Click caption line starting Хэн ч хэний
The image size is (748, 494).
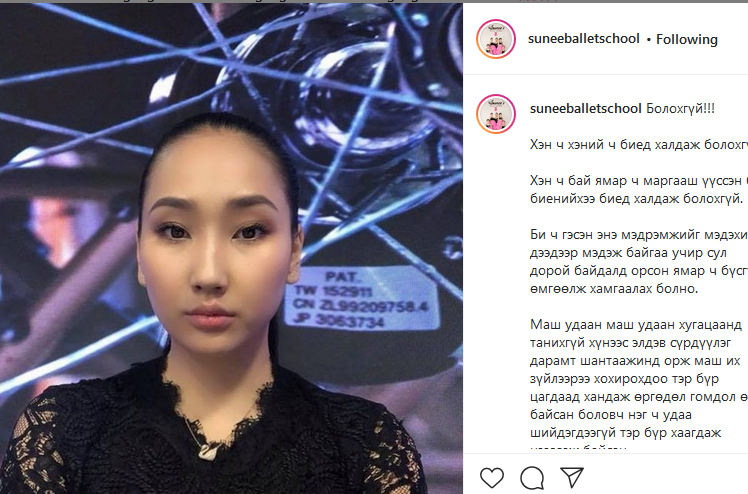pyautogui.click(x=639, y=144)
